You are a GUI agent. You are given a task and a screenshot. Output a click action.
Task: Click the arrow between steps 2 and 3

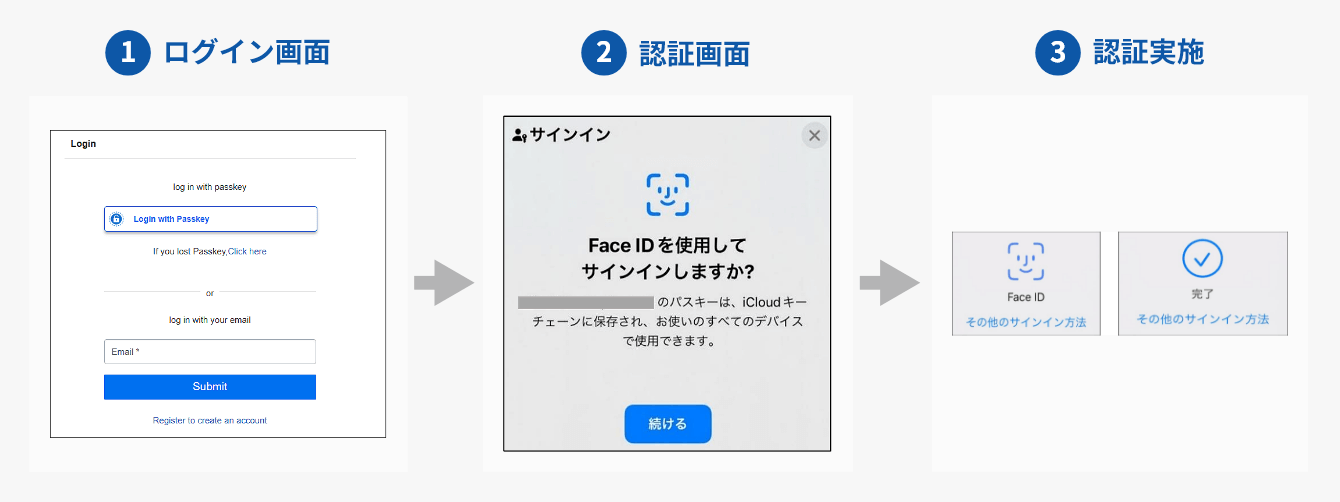(x=890, y=283)
